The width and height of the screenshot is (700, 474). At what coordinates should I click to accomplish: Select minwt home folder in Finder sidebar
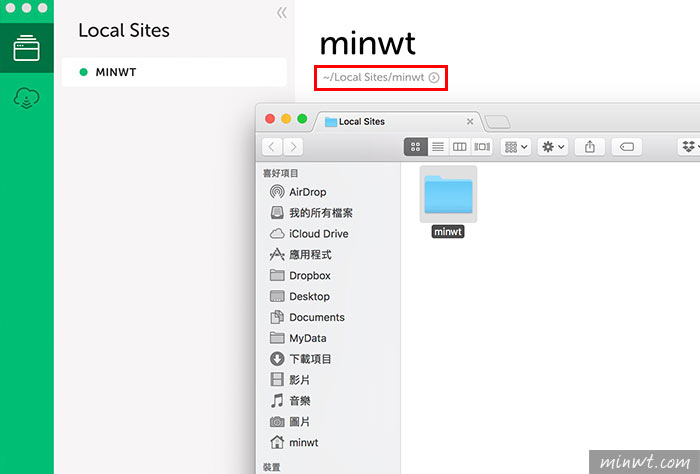(x=294, y=442)
